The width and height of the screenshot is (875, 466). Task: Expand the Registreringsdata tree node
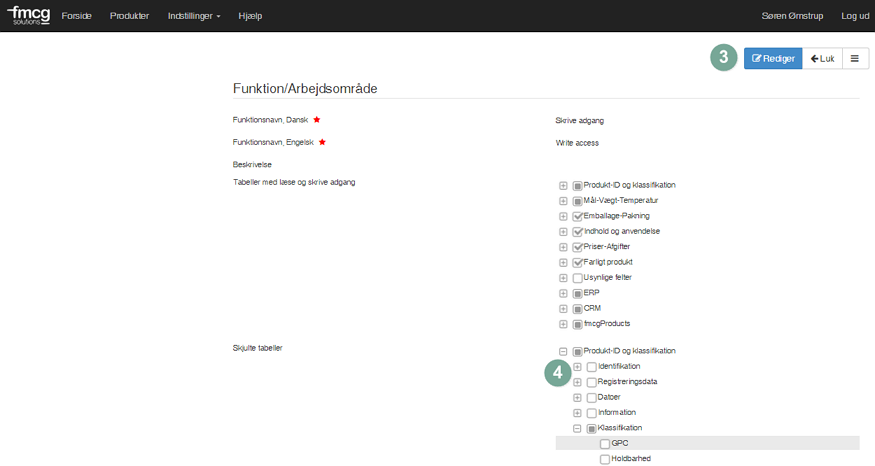tap(577, 382)
